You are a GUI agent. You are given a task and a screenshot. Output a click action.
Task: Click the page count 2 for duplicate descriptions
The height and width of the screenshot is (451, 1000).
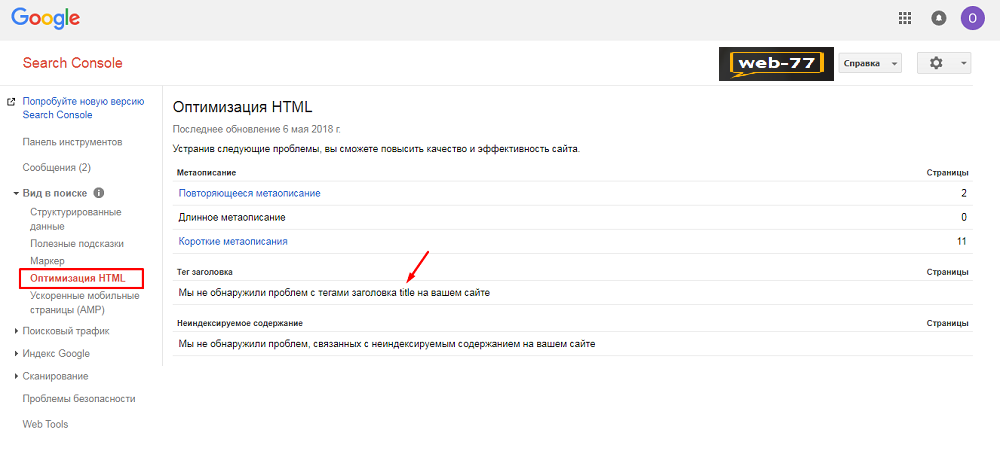pos(964,193)
